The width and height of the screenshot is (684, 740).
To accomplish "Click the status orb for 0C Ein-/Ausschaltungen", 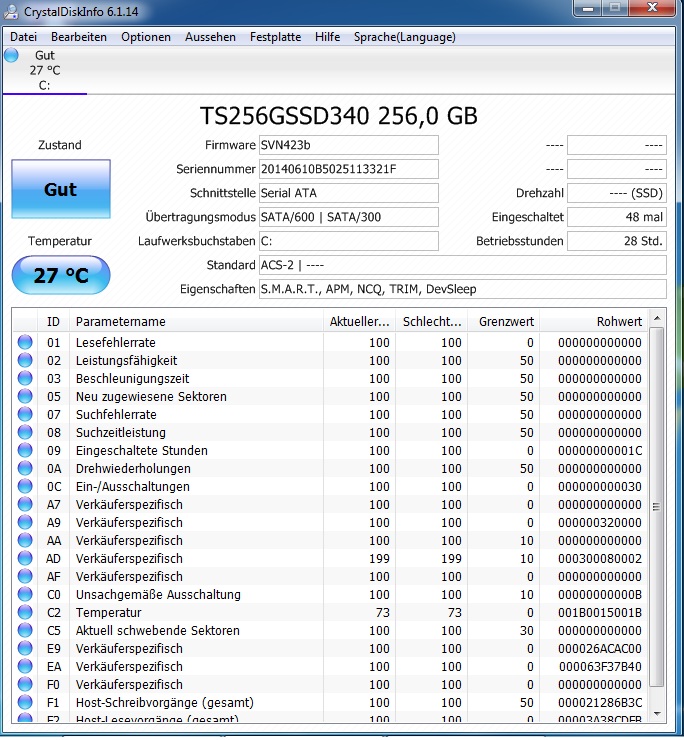I will (x=25, y=486).
